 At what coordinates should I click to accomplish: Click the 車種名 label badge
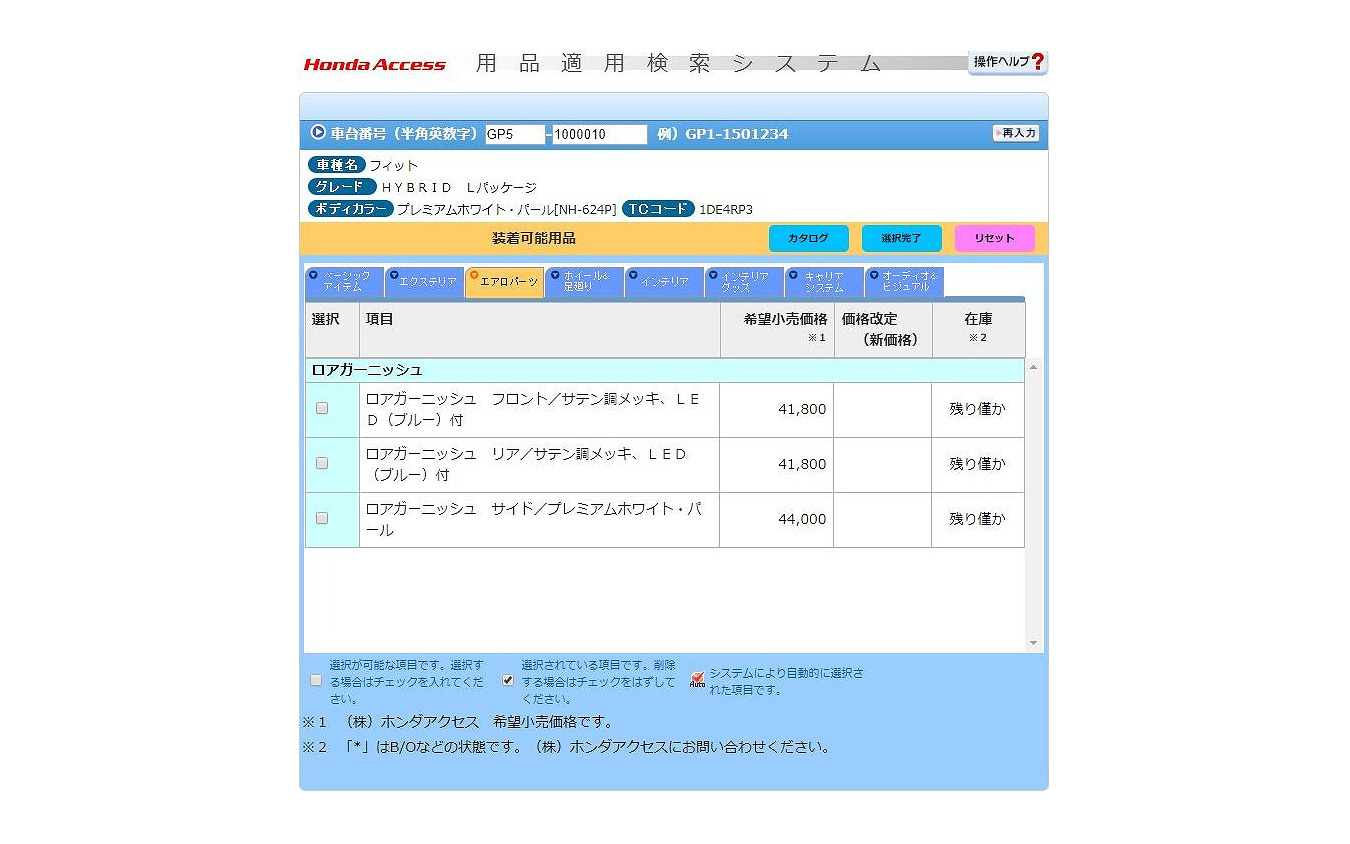[337, 165]
